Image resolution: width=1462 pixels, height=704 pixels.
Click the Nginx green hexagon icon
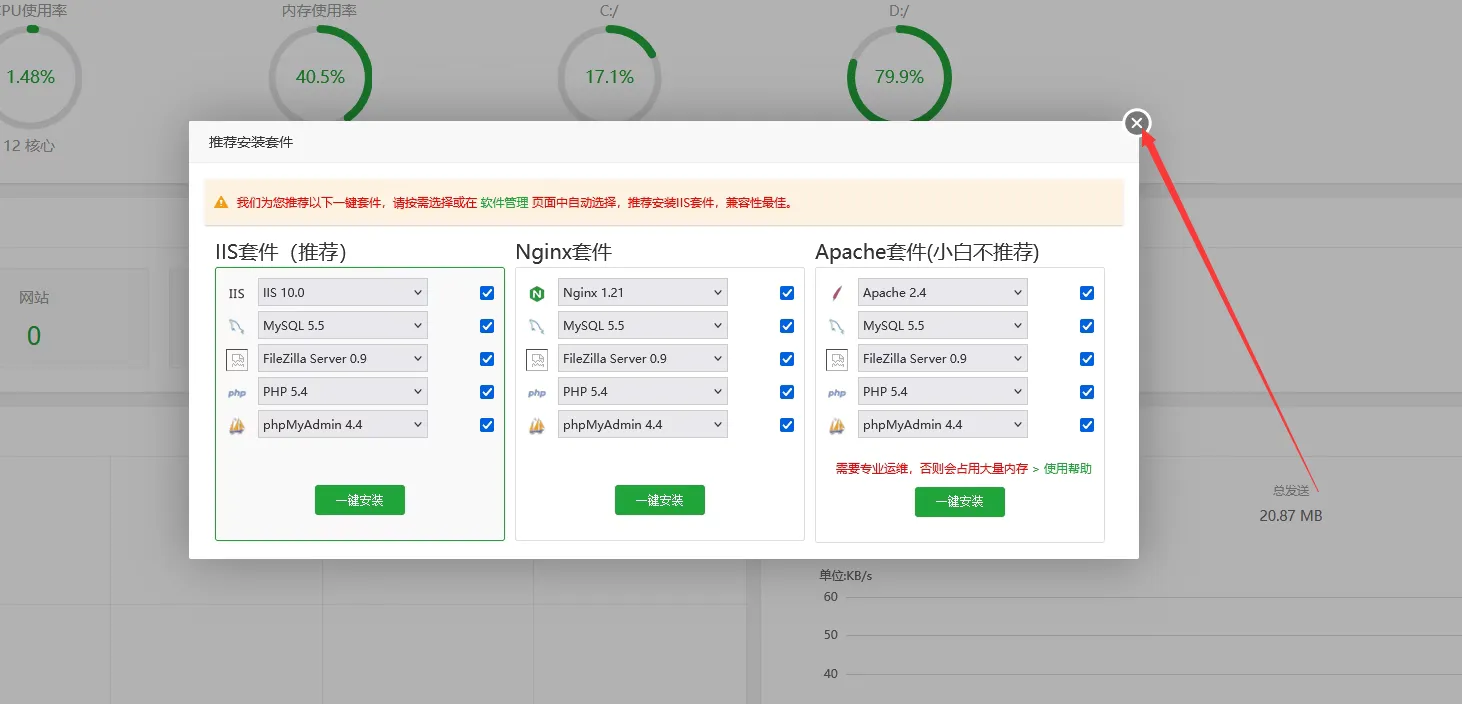click(x=537, y=294)
